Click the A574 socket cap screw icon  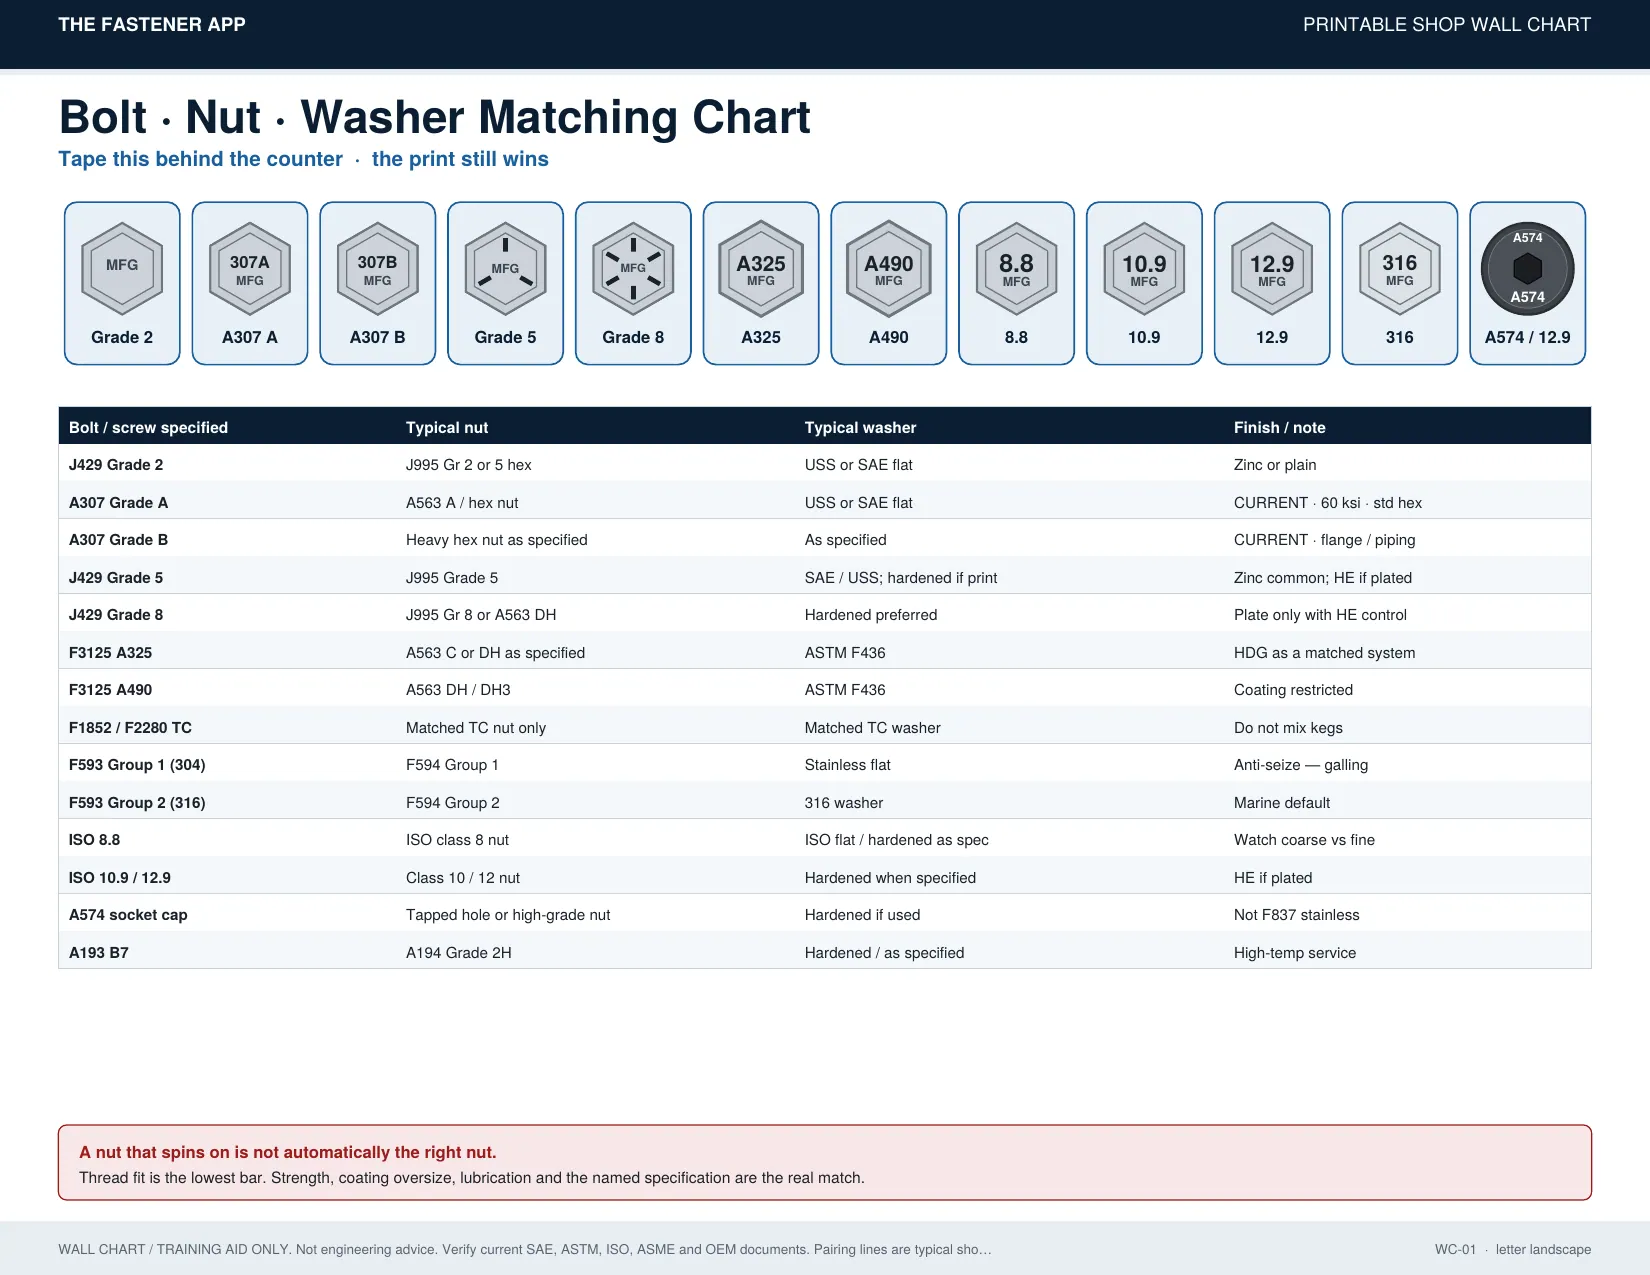(x=1528, y=269)
